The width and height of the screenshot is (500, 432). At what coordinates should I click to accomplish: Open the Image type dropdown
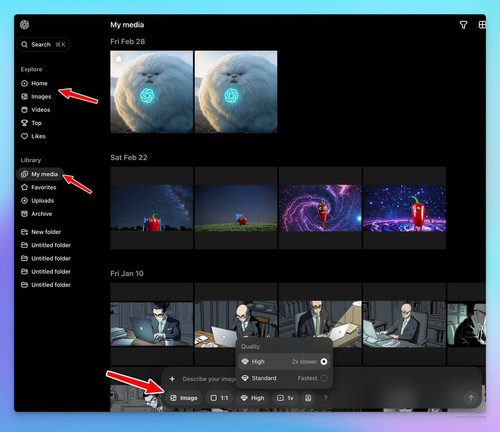pos(184,398)
